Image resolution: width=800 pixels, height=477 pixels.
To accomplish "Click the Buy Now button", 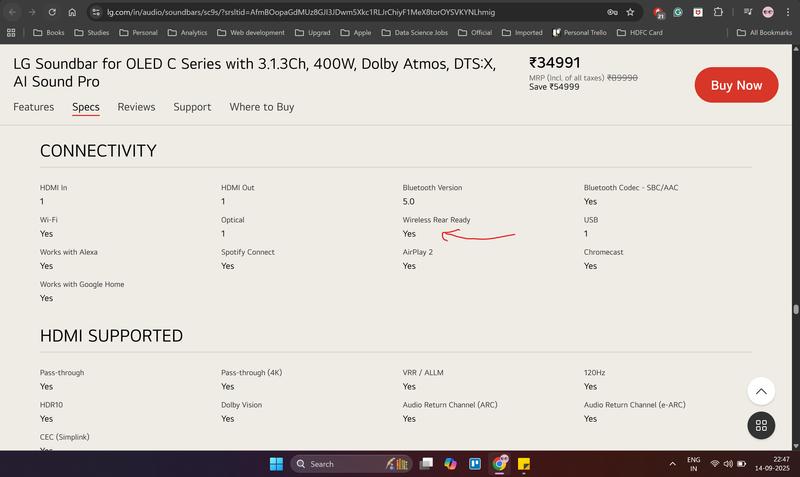I will coord(736,85).
